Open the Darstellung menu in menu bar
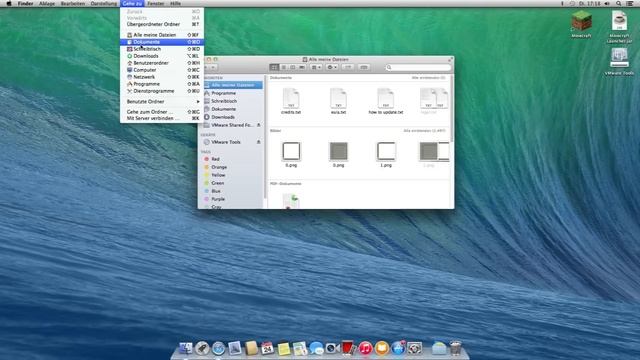 [x=103, y=3]
